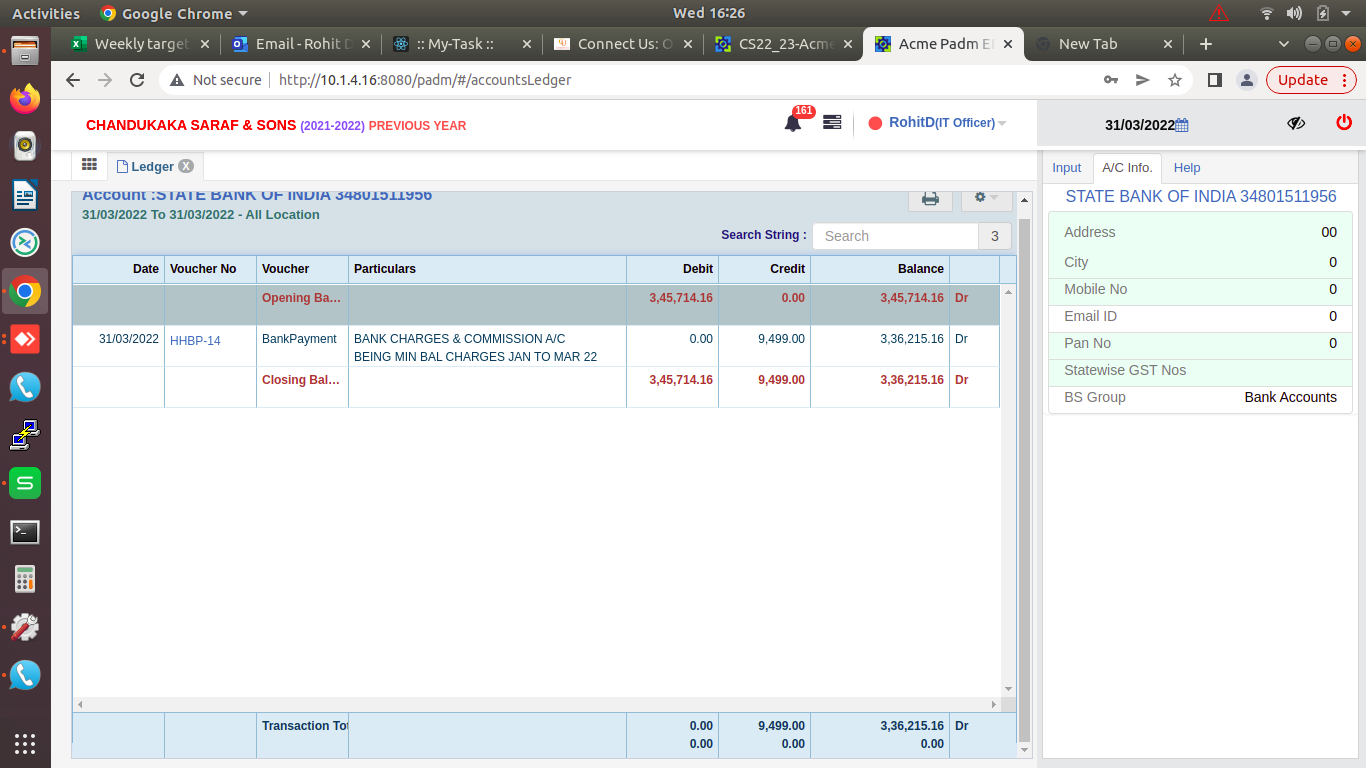This screenshot has width=1366, height=768.
Task: Open the AnyDesk red icon in dock
Action: (x=25, y=339)
